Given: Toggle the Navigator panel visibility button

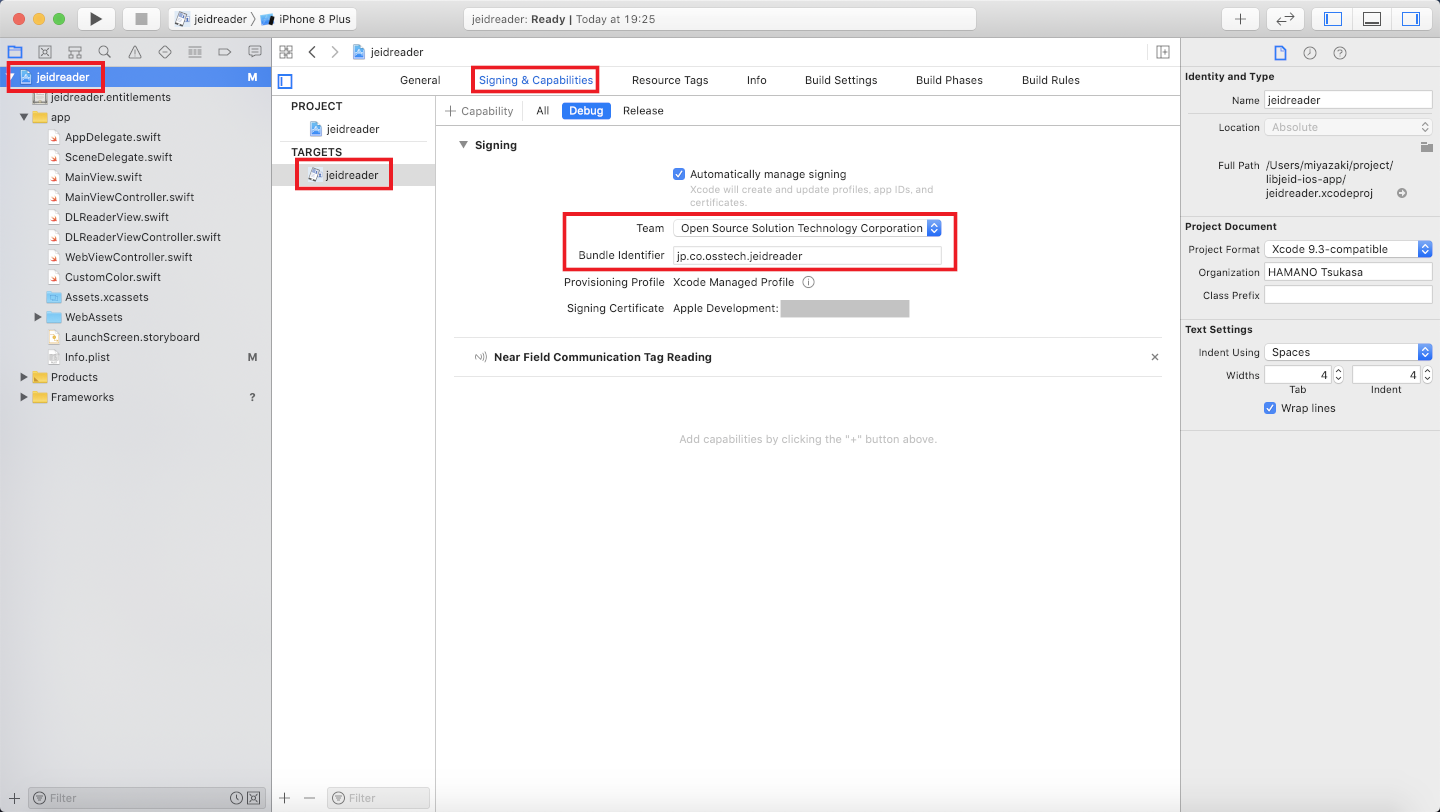Looking at the screenshot, I should click(1332, 19).
